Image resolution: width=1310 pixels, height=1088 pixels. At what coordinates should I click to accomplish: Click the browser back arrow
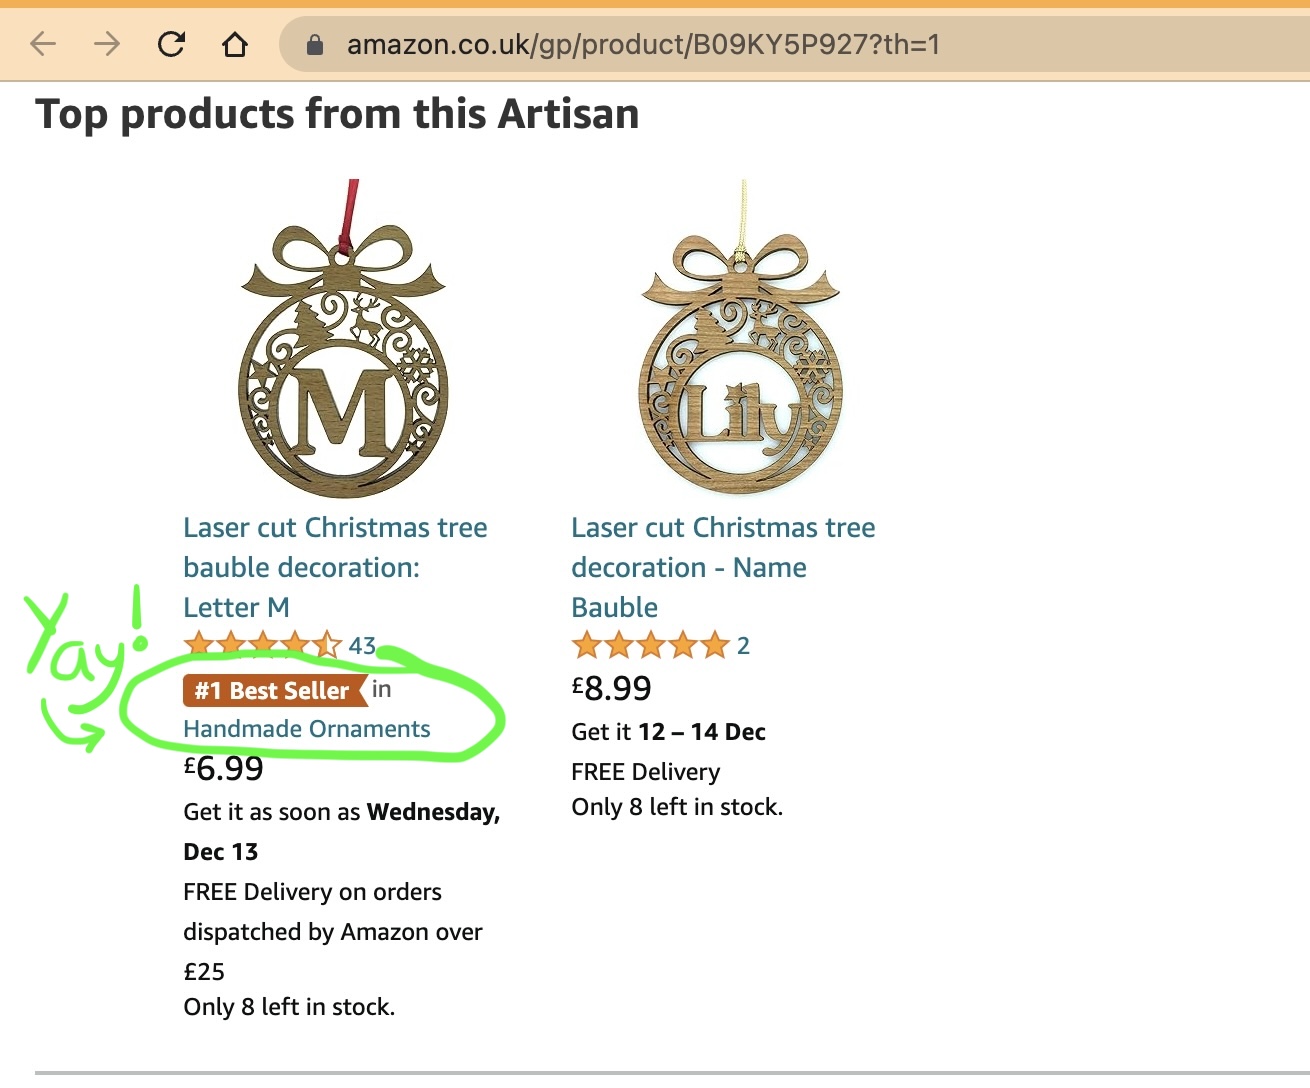42,43
